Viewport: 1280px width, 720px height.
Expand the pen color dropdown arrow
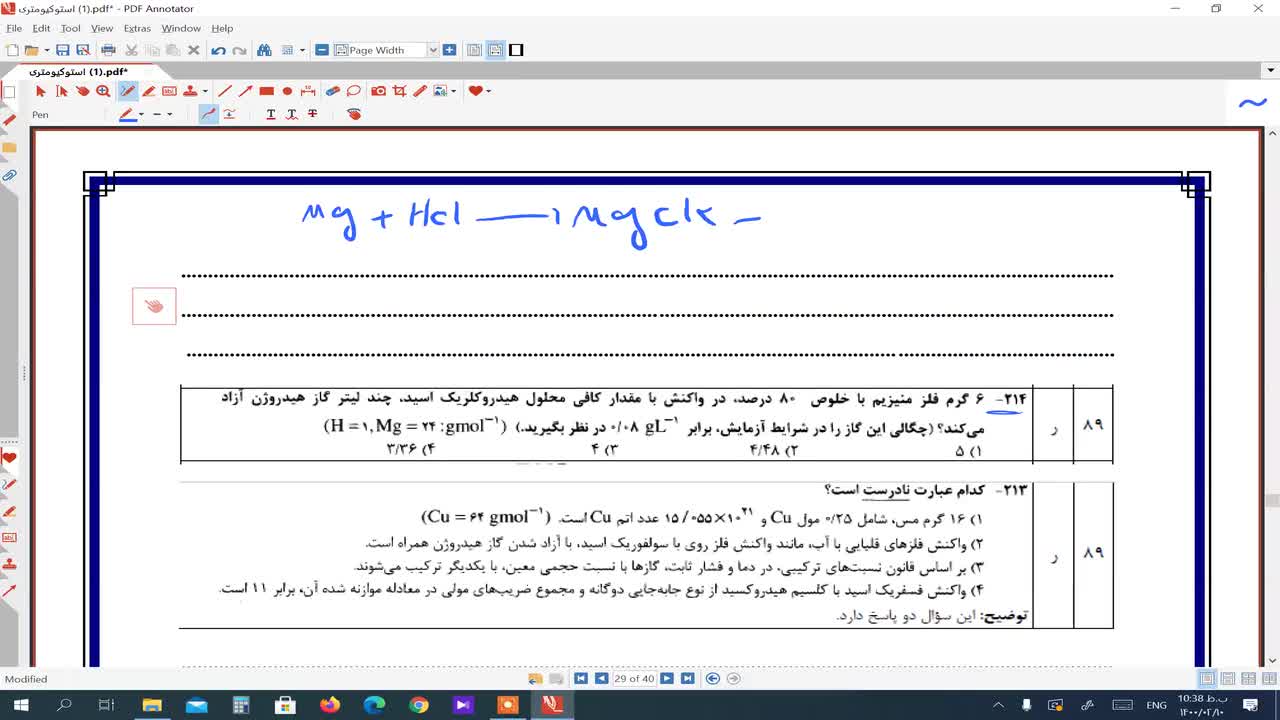click(x=141, y=114)
